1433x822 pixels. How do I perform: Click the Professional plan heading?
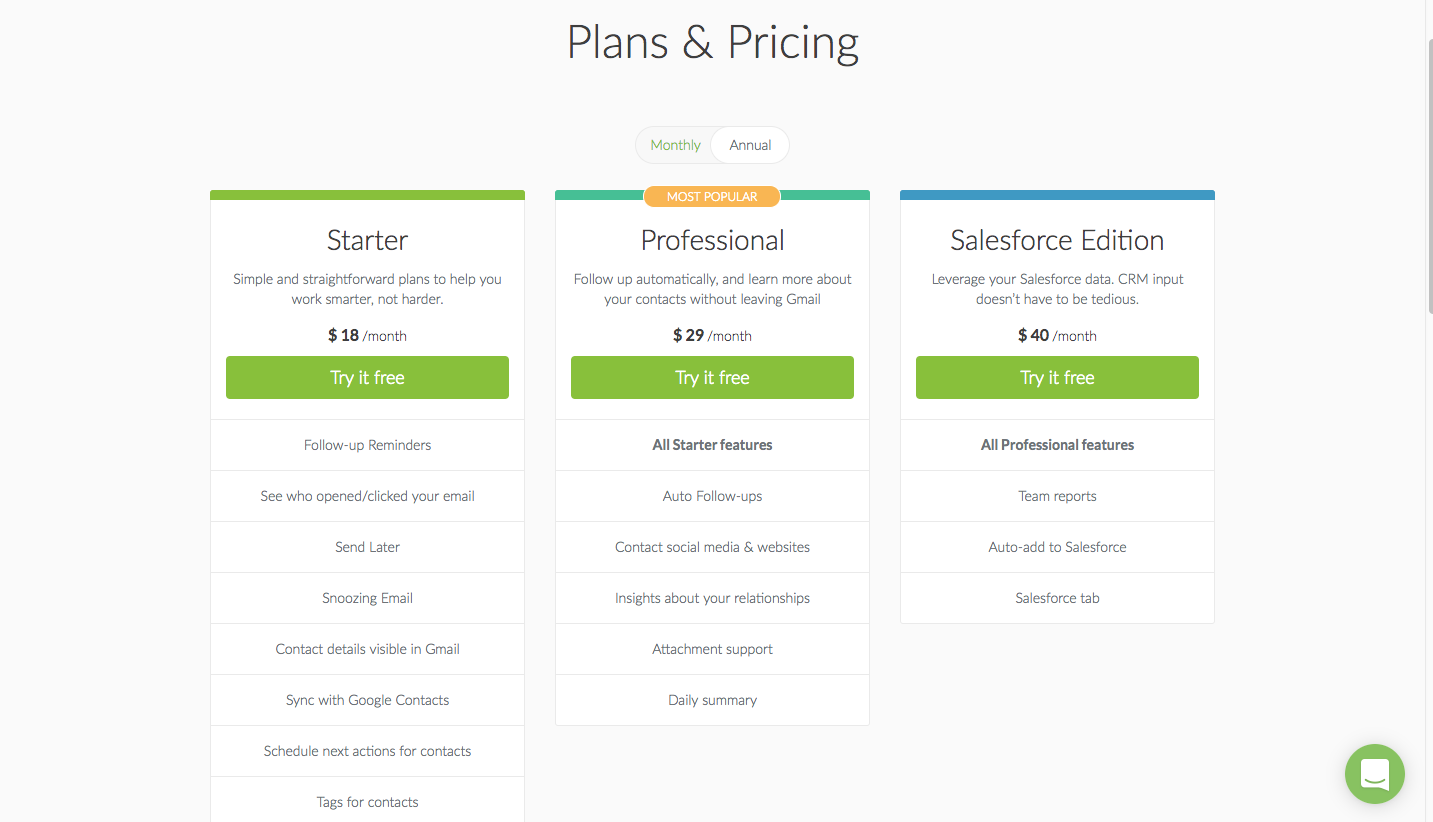tap(712, 240)
